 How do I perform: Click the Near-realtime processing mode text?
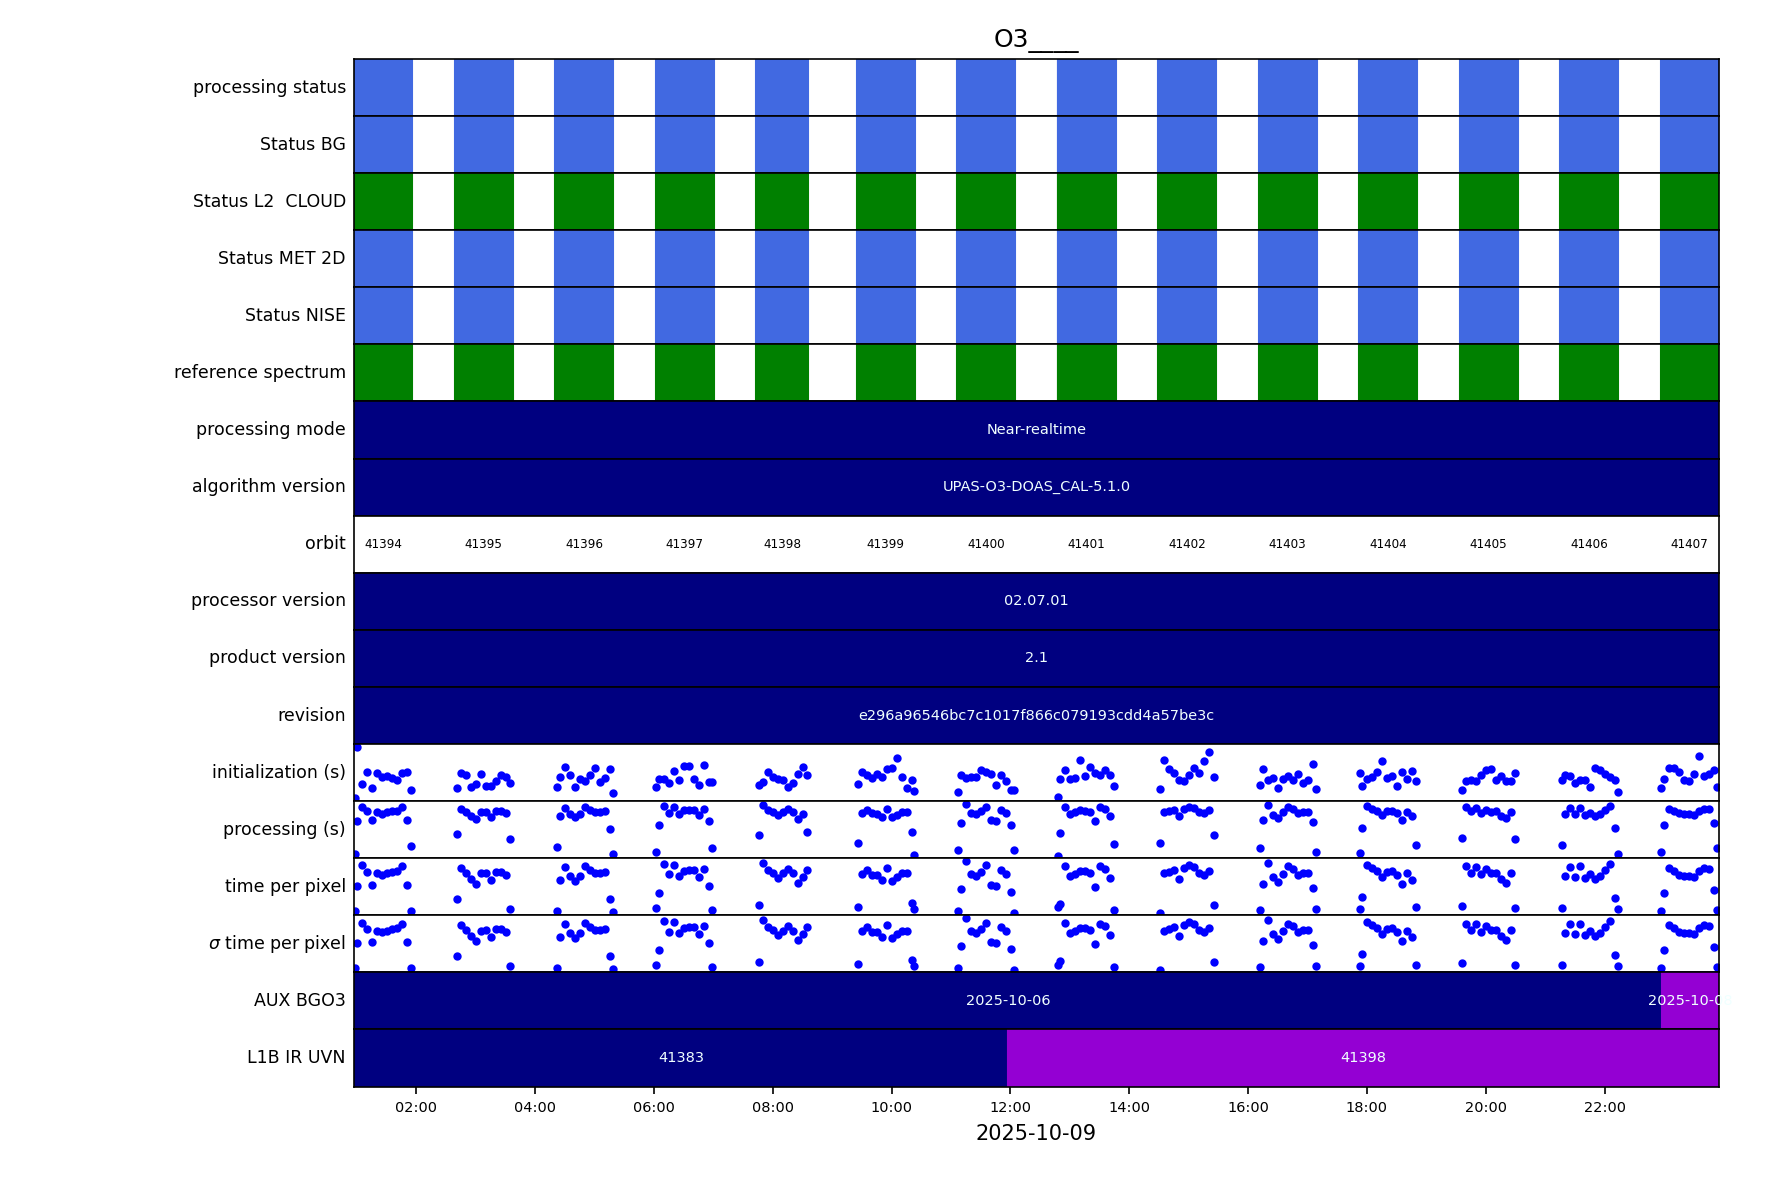(x=1035, y=430)
